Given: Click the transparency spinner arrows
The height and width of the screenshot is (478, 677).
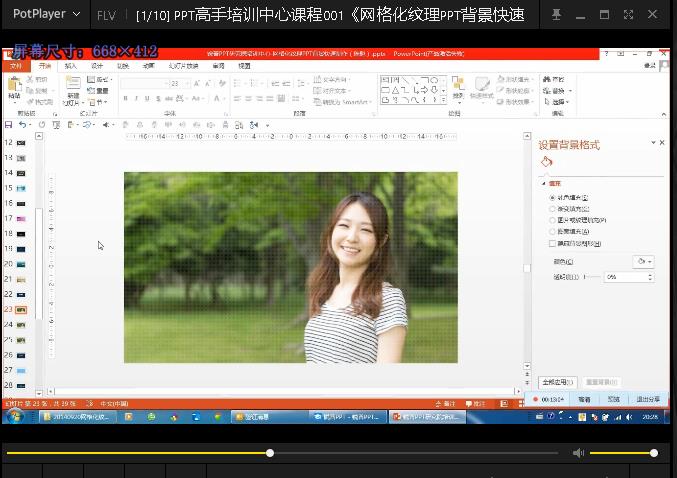Looking at the screenshot, I should coord(651,277).
